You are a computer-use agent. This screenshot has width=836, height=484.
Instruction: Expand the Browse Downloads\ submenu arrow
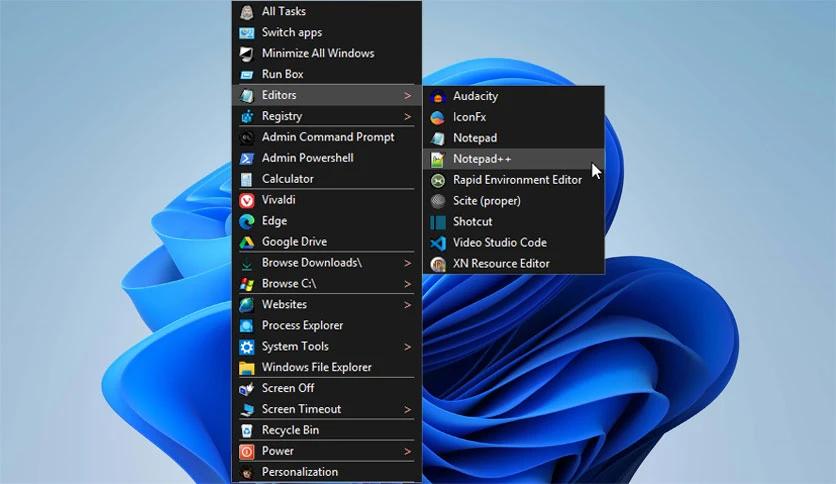[x=407, y=263]
